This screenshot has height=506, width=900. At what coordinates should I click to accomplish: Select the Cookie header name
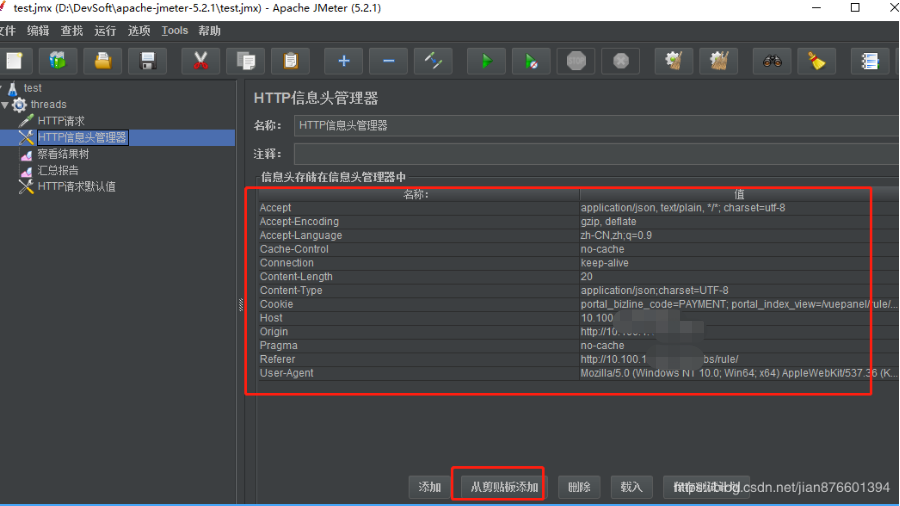coord(276,304)
